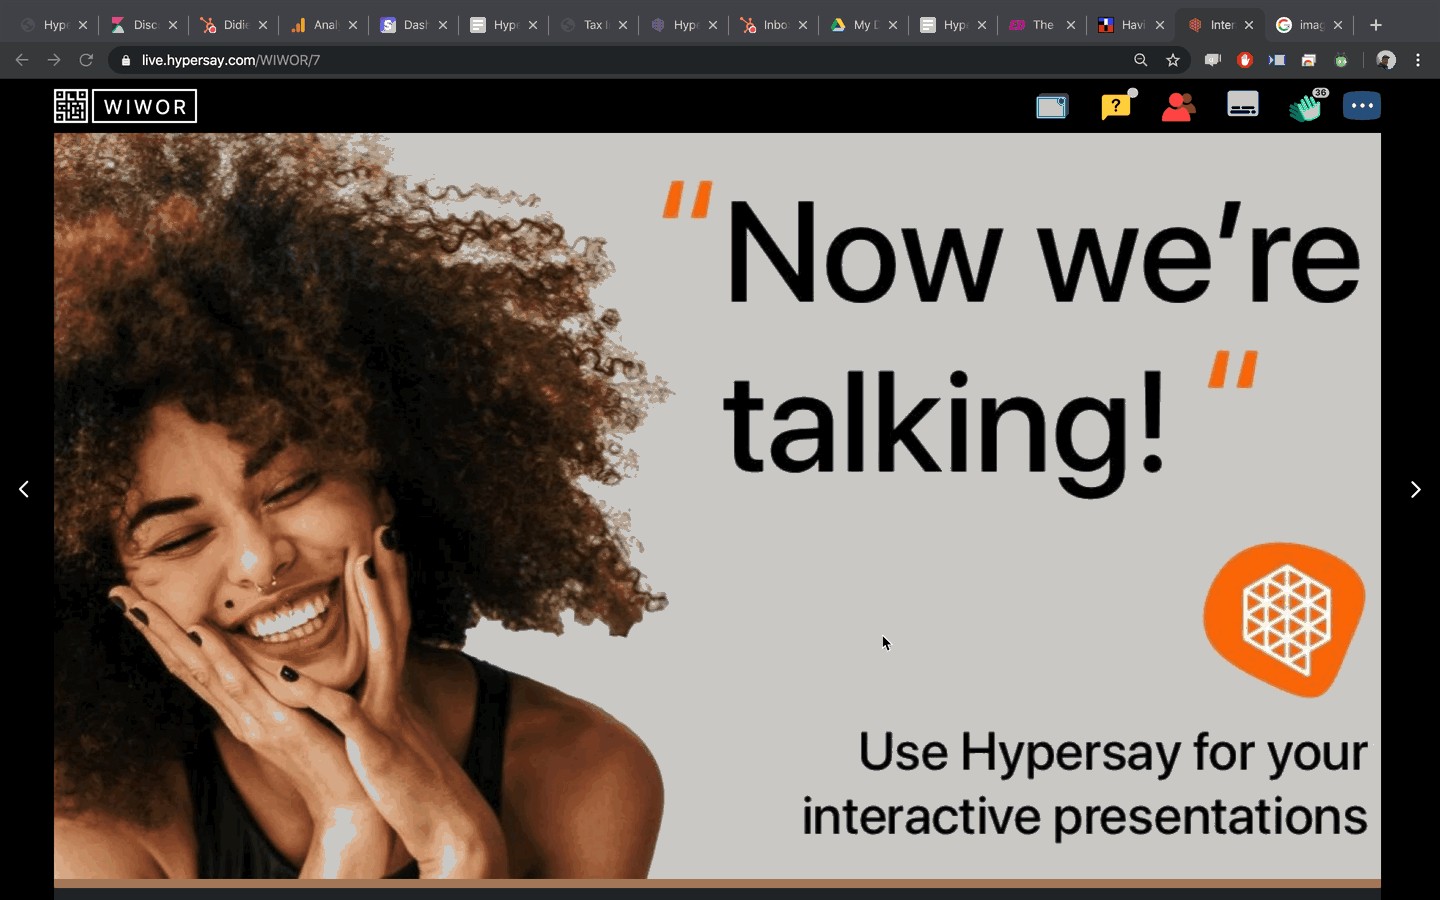Click the slide progress bar at bottom
The height and width of the screenshot is (900, 1440).
tap(717, 883)
